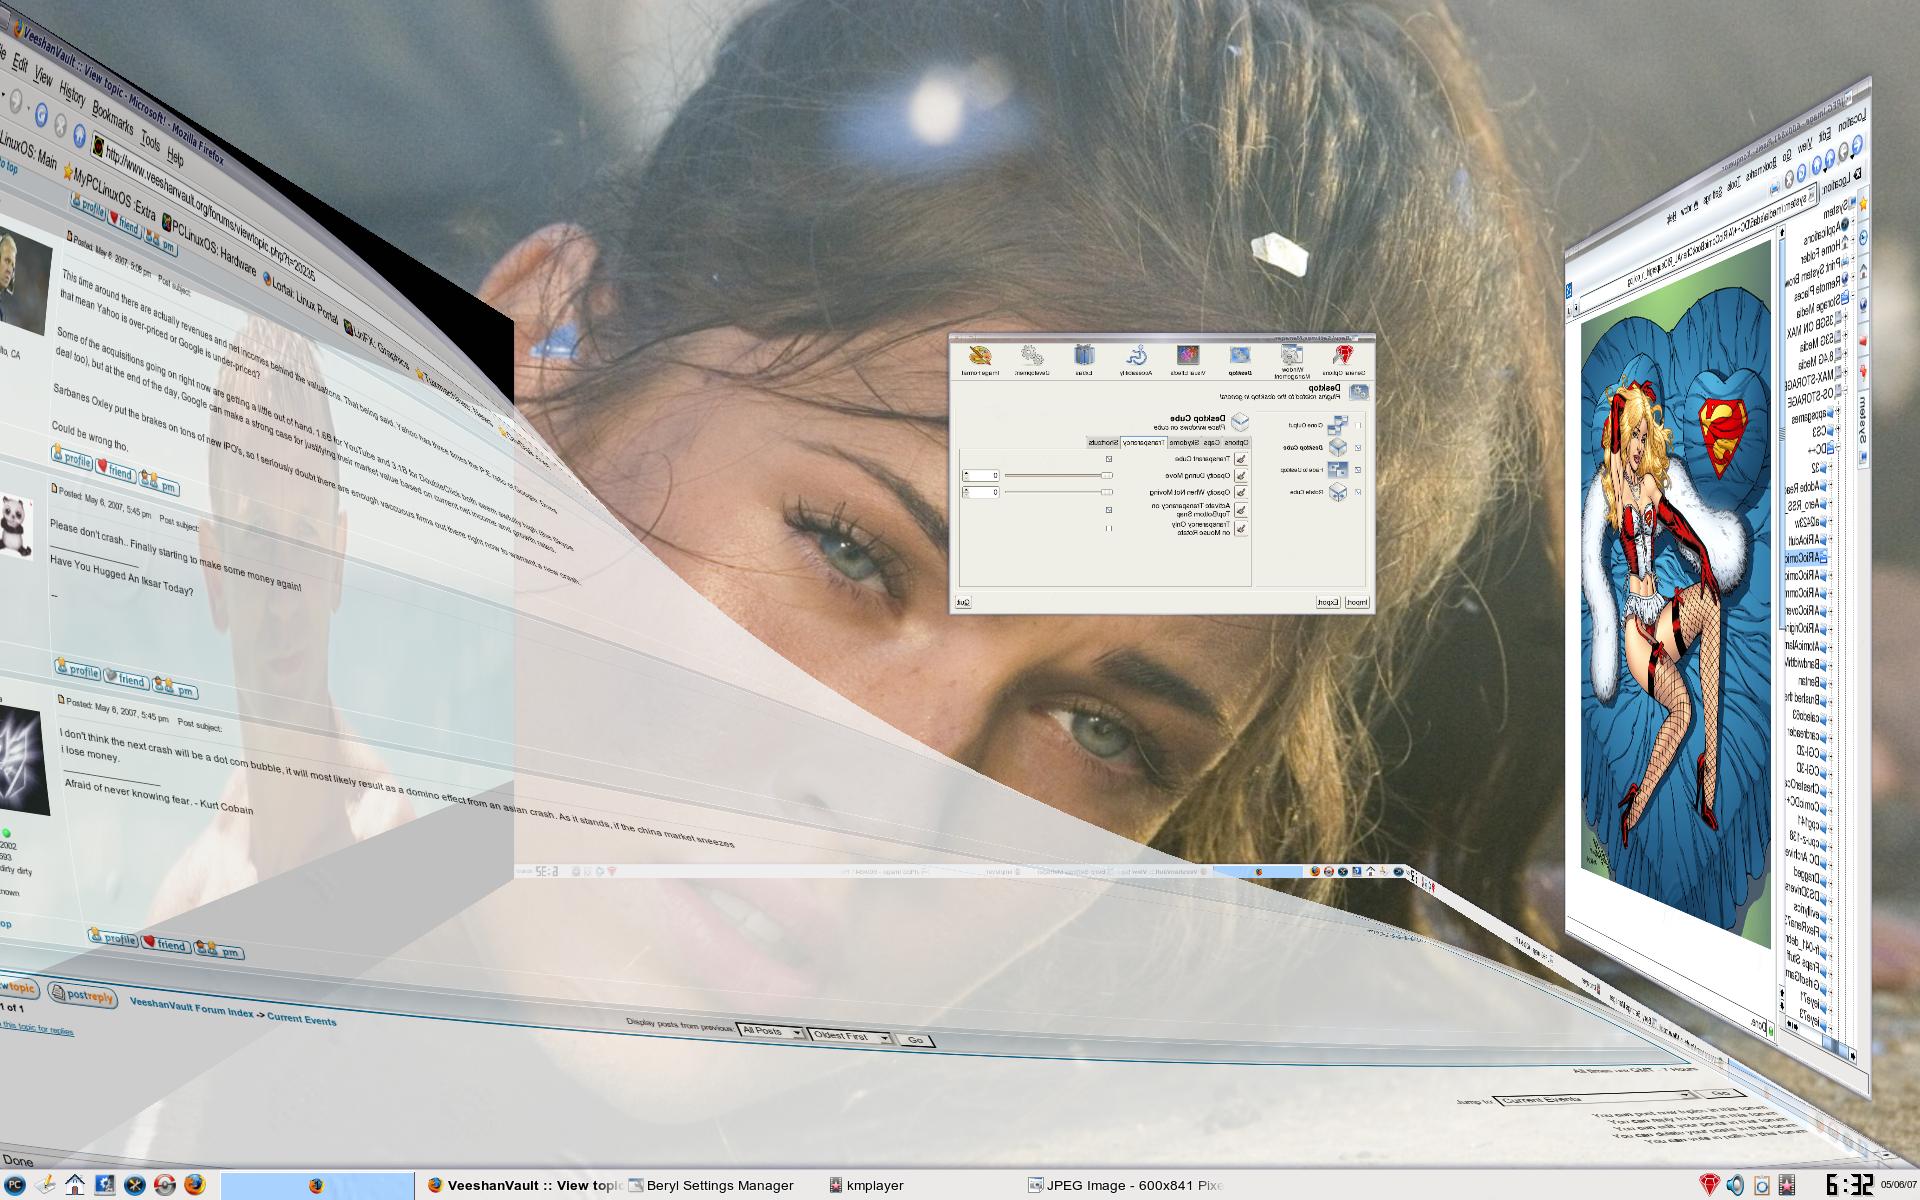This screenshot has width=1920, height=1200.
Task: Reset Opacity When Not Moving broom icon
Action: 1241,492
